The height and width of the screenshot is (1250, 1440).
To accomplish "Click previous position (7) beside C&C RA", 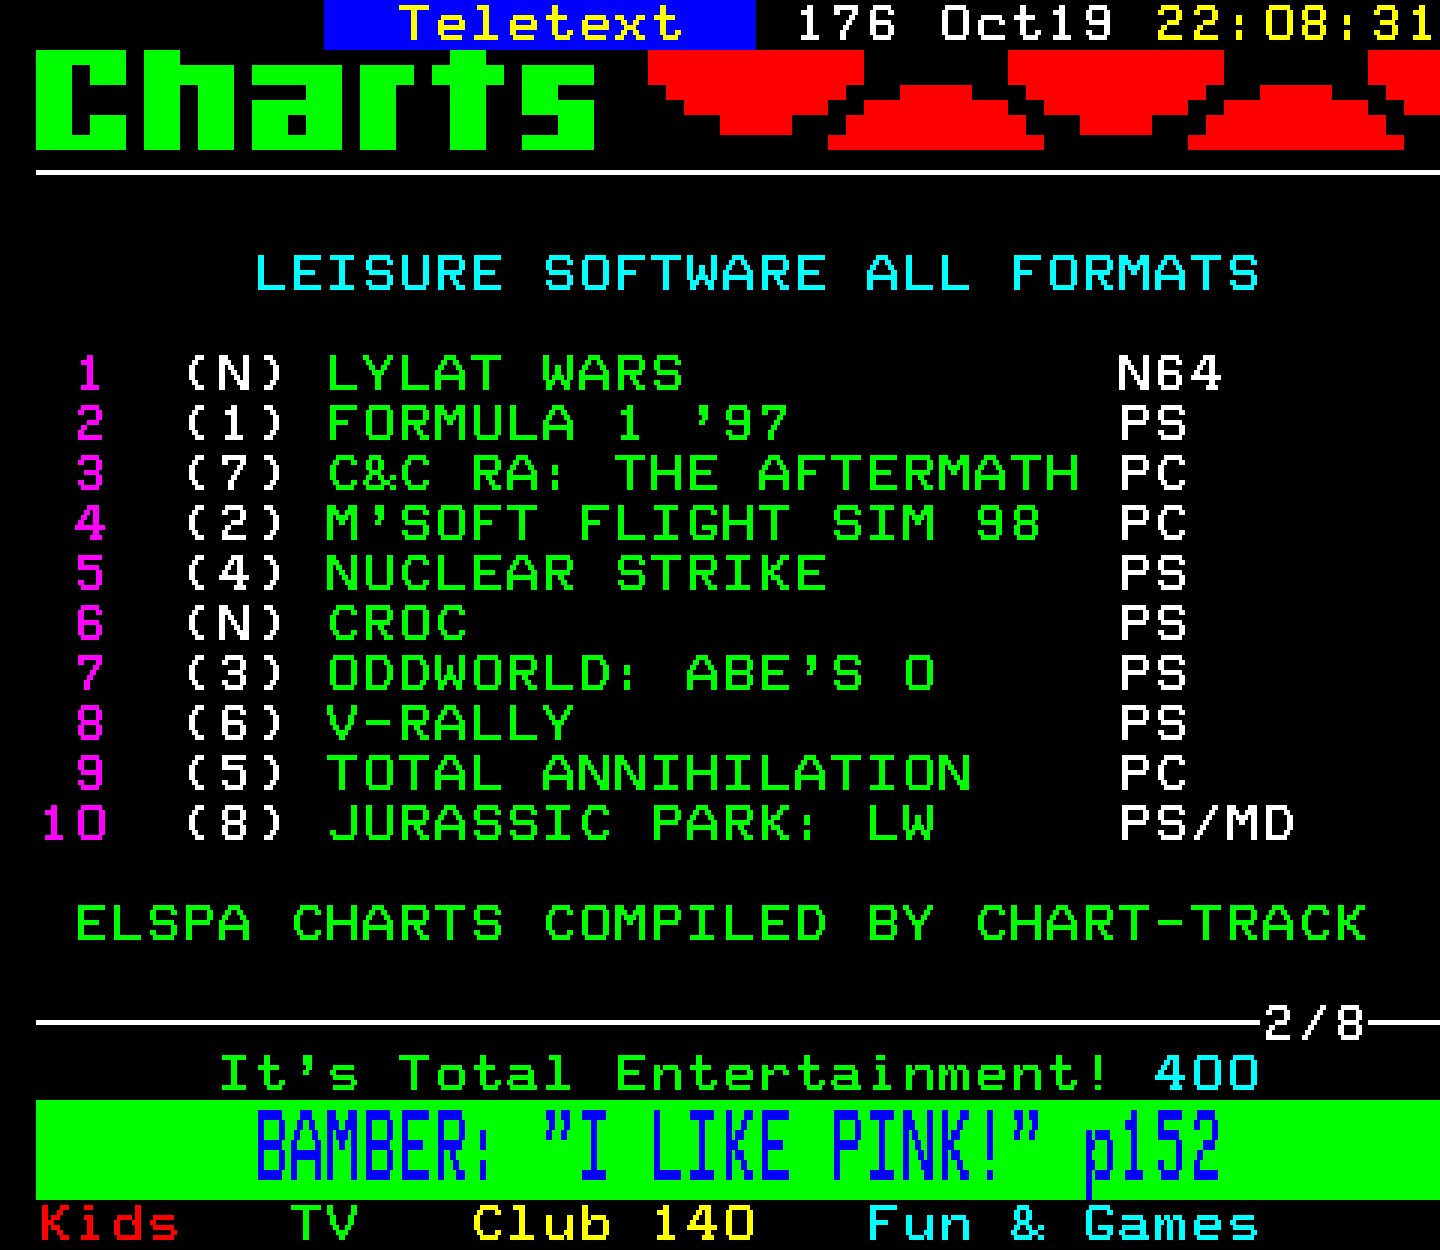I will (235, 474).
